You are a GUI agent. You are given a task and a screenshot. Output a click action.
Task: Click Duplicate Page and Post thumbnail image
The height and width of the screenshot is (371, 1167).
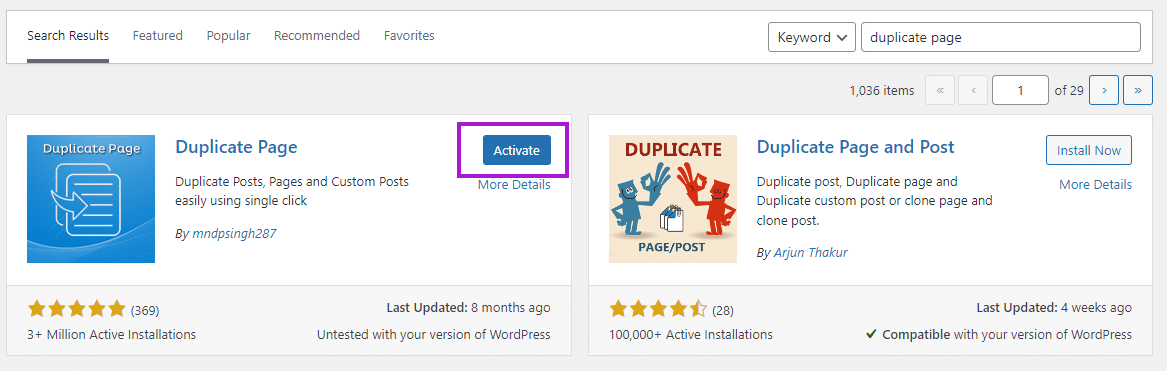[673, 199]
